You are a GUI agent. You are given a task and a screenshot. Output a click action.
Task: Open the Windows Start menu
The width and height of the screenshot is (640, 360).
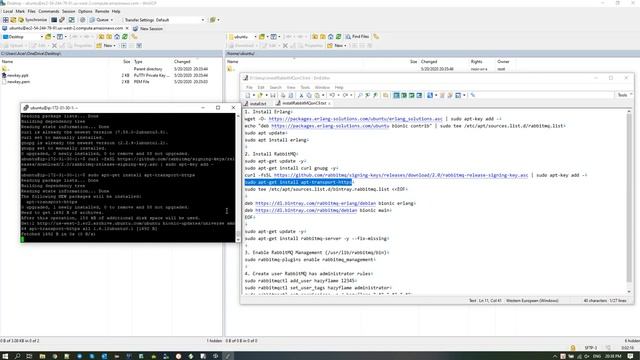tap(6, 356)
